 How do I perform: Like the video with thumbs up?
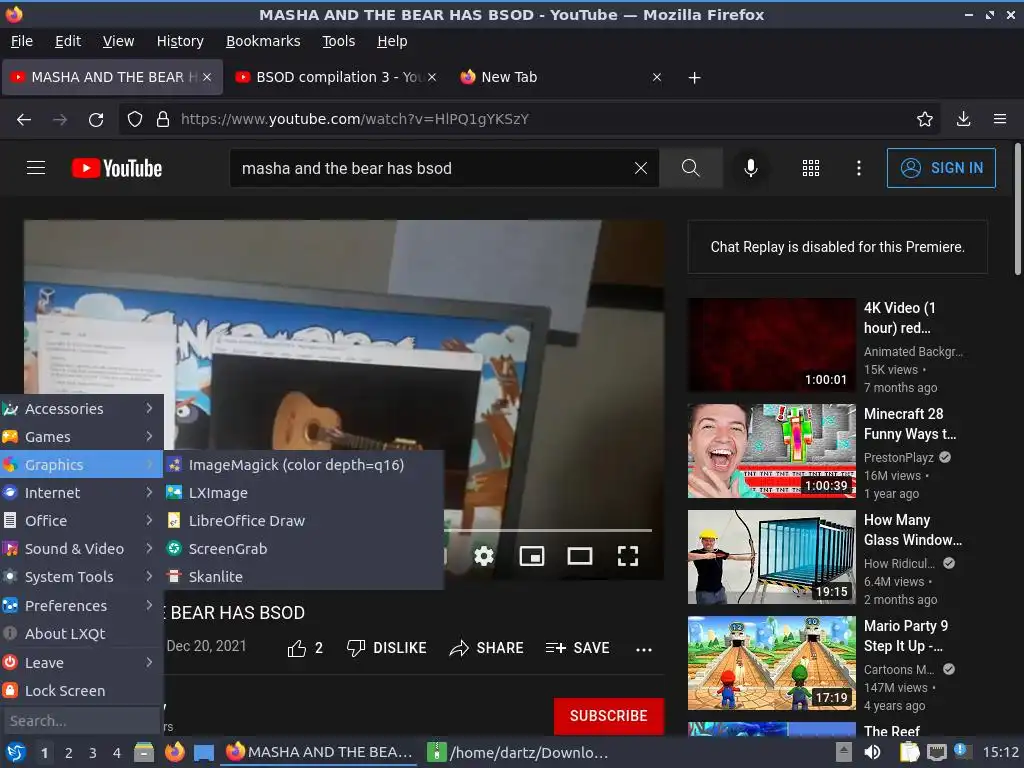tap(304, 648)
